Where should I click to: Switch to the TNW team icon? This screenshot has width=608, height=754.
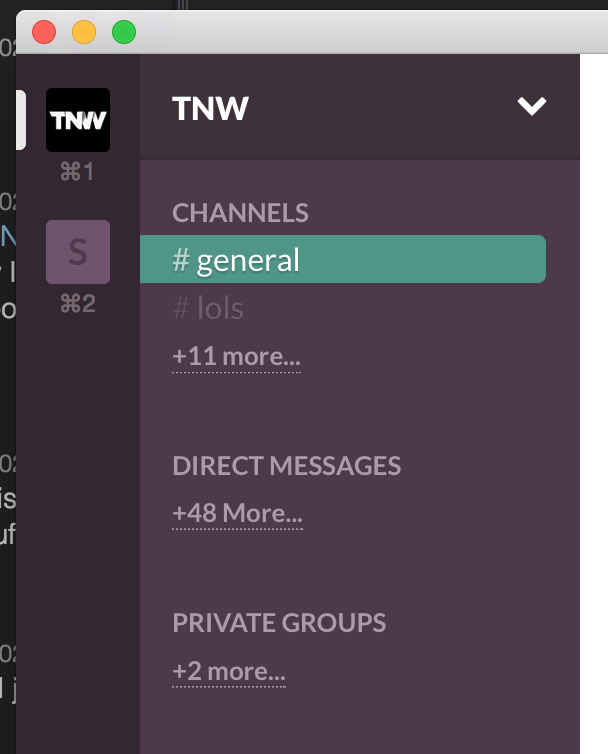78,120
